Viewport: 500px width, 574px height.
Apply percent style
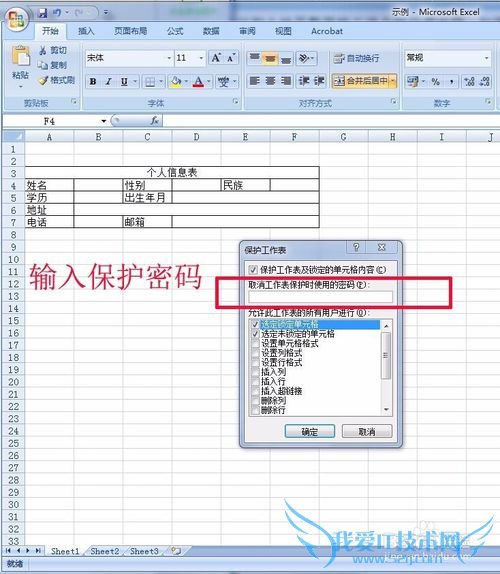point(436,81)
